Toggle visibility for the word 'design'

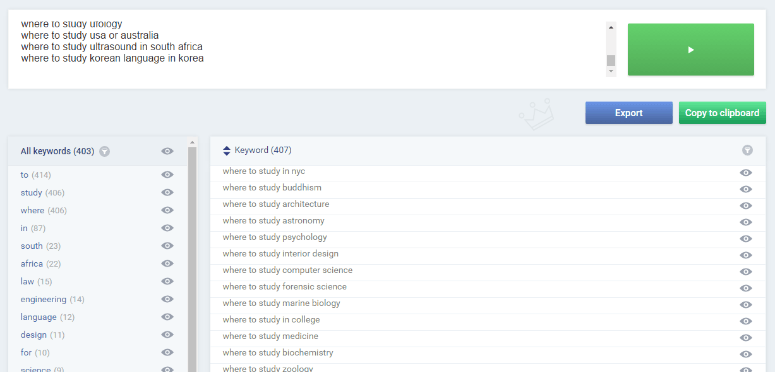pos(167,335)
